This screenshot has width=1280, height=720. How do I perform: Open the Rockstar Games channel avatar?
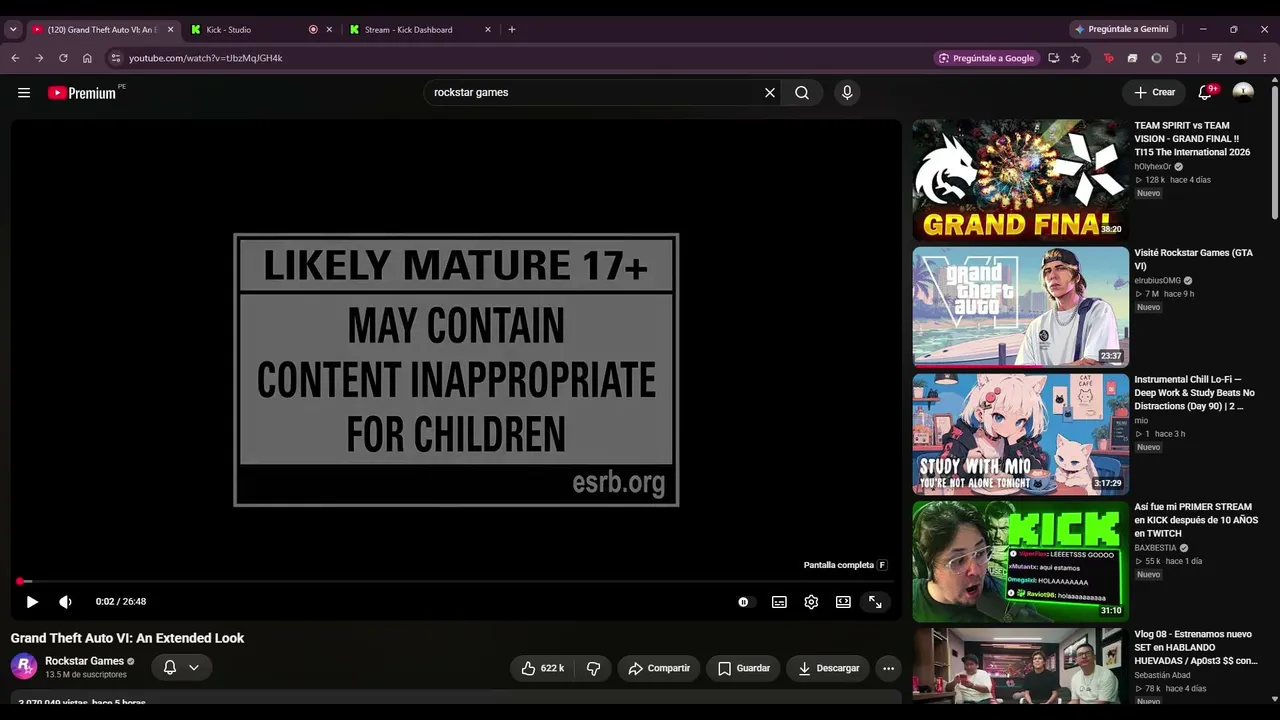coord(24,666)
